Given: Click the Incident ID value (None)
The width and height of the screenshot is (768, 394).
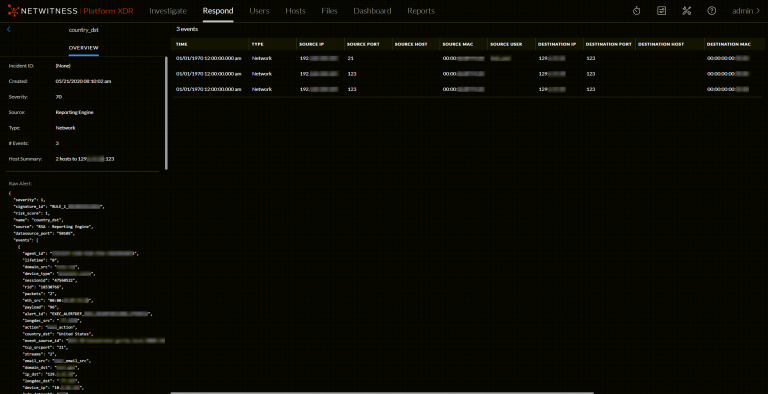Looking at the screenshot, I should (x=63, y=66).
